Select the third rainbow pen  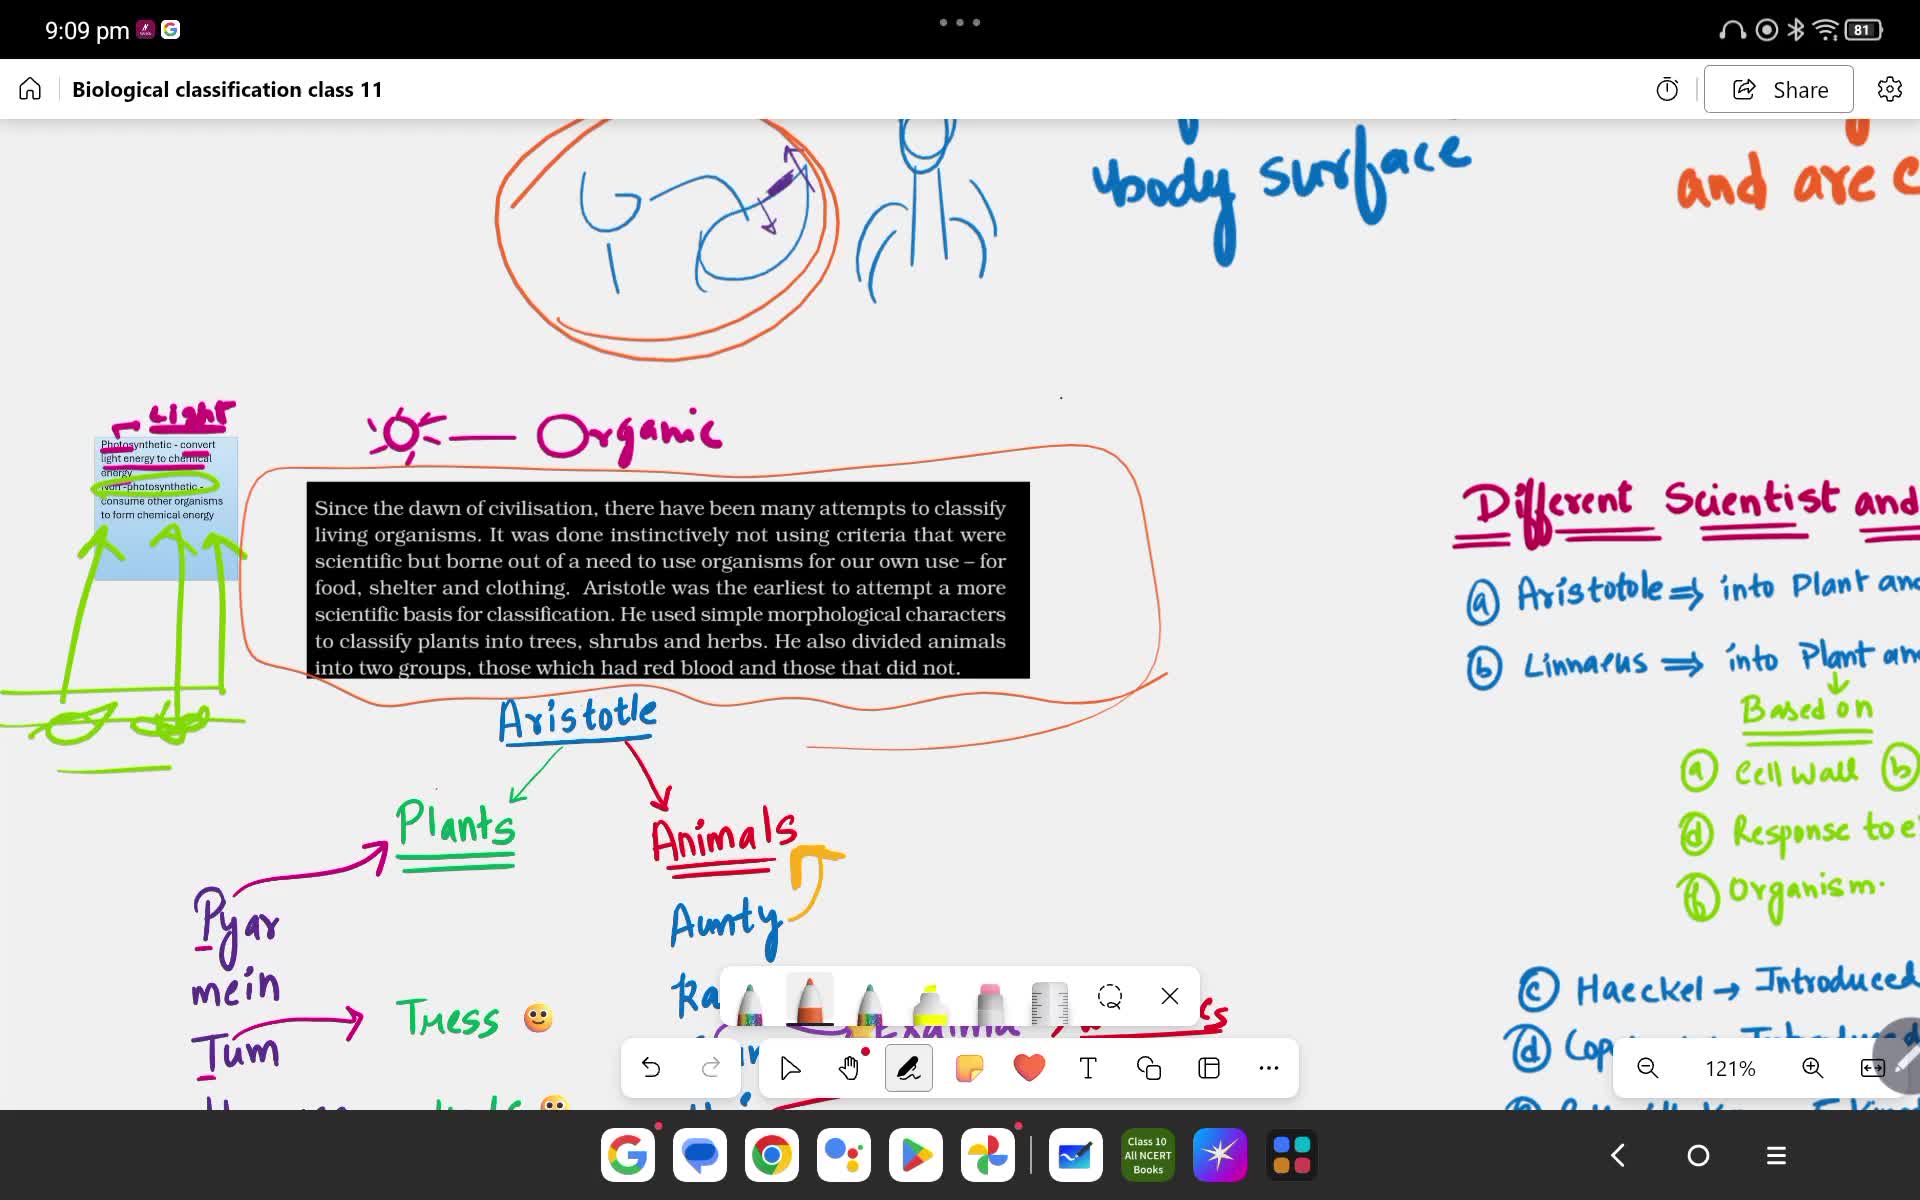coord(869,1003)
